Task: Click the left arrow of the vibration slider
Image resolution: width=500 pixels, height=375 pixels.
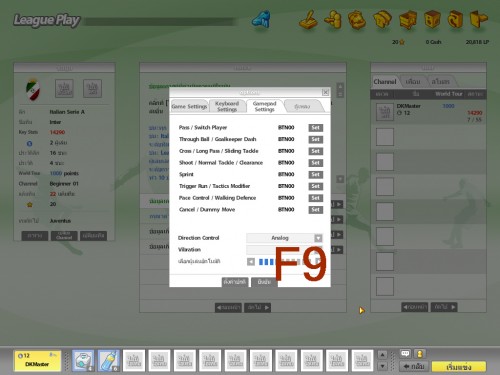Action: coord(251,262)
